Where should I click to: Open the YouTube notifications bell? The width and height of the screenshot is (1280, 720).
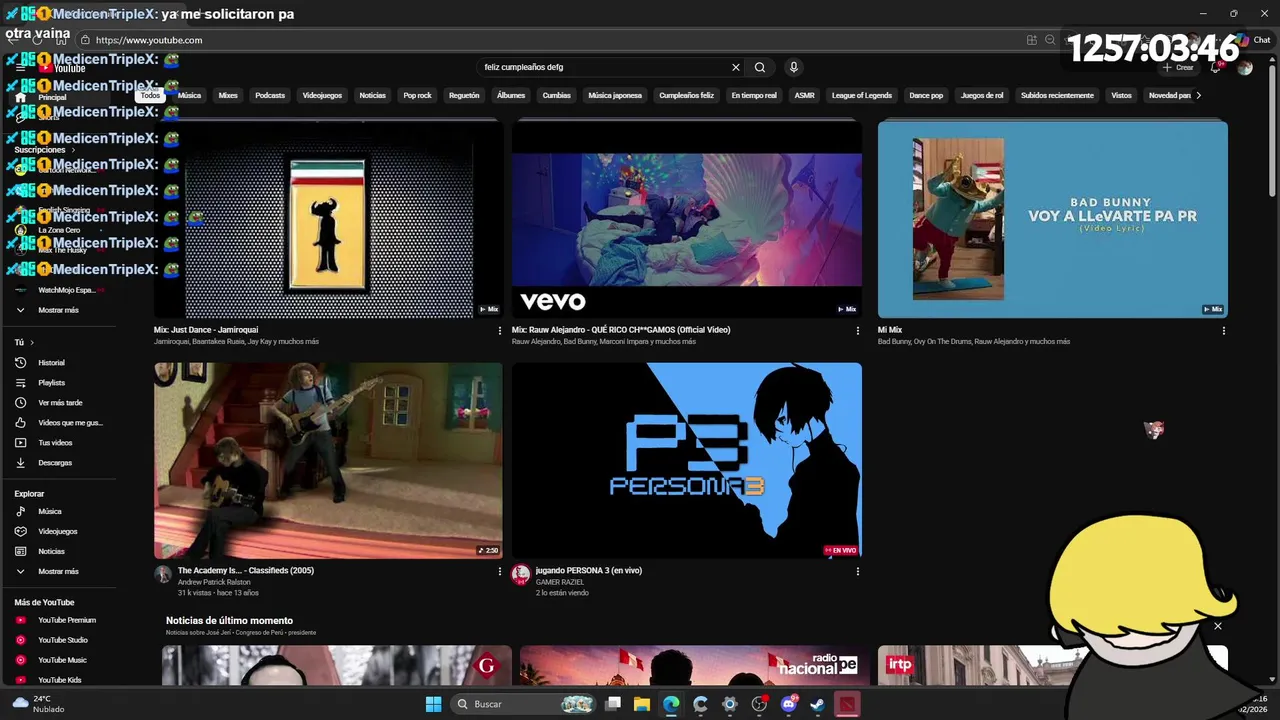click(1215, 67)
